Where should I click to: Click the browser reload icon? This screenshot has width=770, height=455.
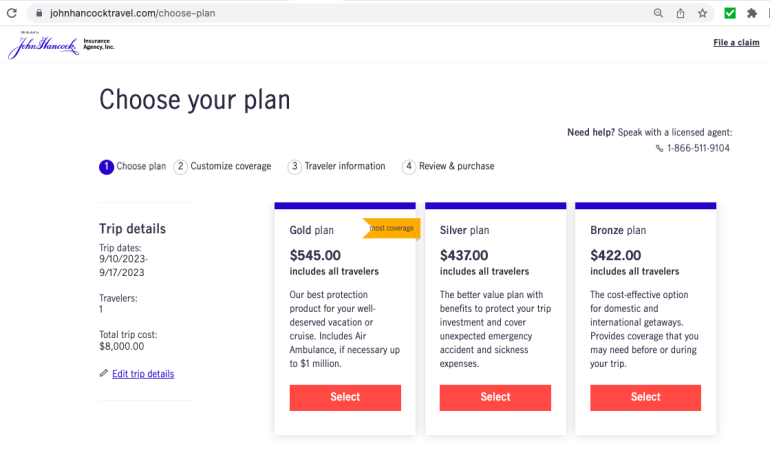click(10, 13)
